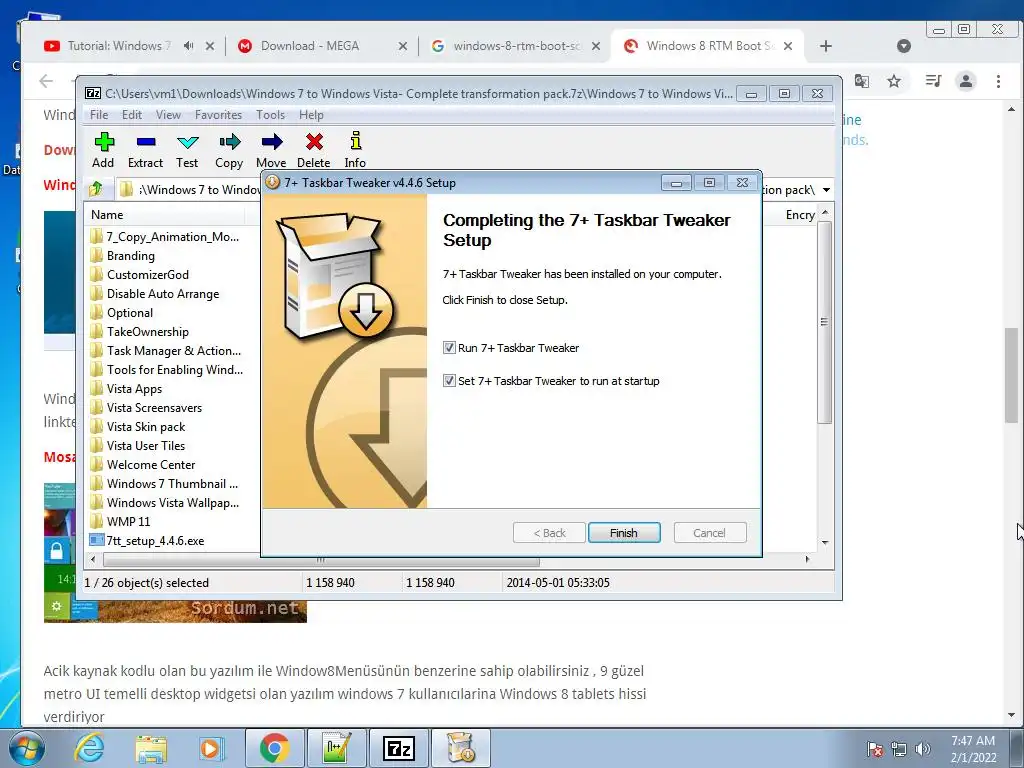
Task: Click the Copy icon in 7-Zip toolbar
Action: point(229,150)
